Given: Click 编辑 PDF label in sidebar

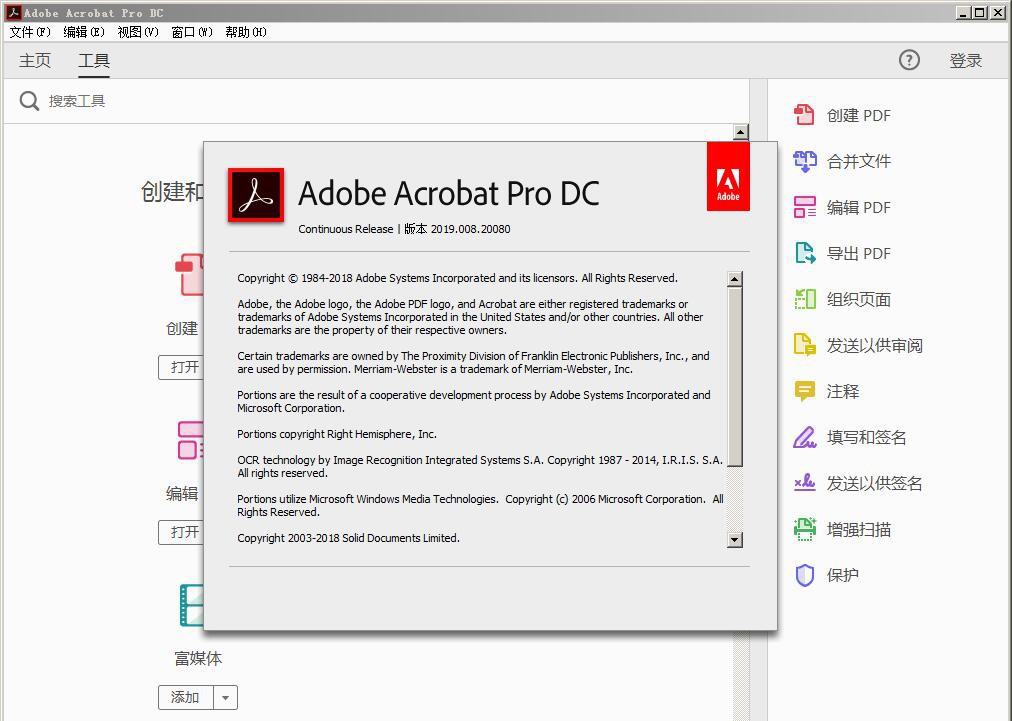Looking at the screenshot, I should [x=858, y=207].
